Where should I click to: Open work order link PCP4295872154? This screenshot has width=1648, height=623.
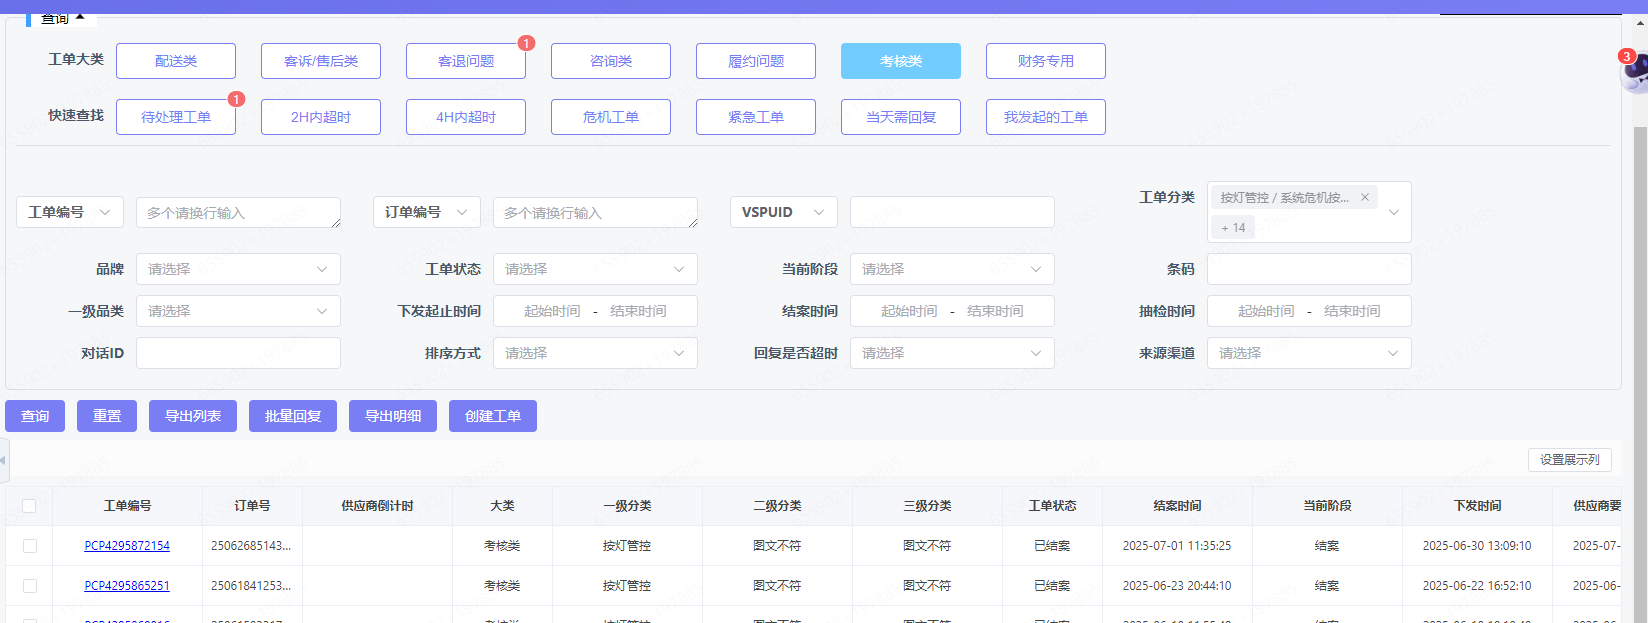click(127, 546)
